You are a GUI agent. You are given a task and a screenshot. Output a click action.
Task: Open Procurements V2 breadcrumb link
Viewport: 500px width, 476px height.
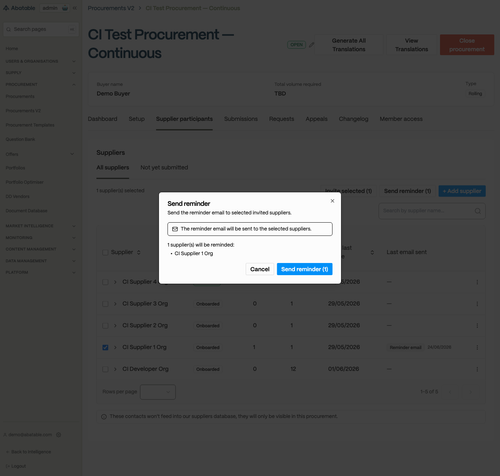[111, 8]
